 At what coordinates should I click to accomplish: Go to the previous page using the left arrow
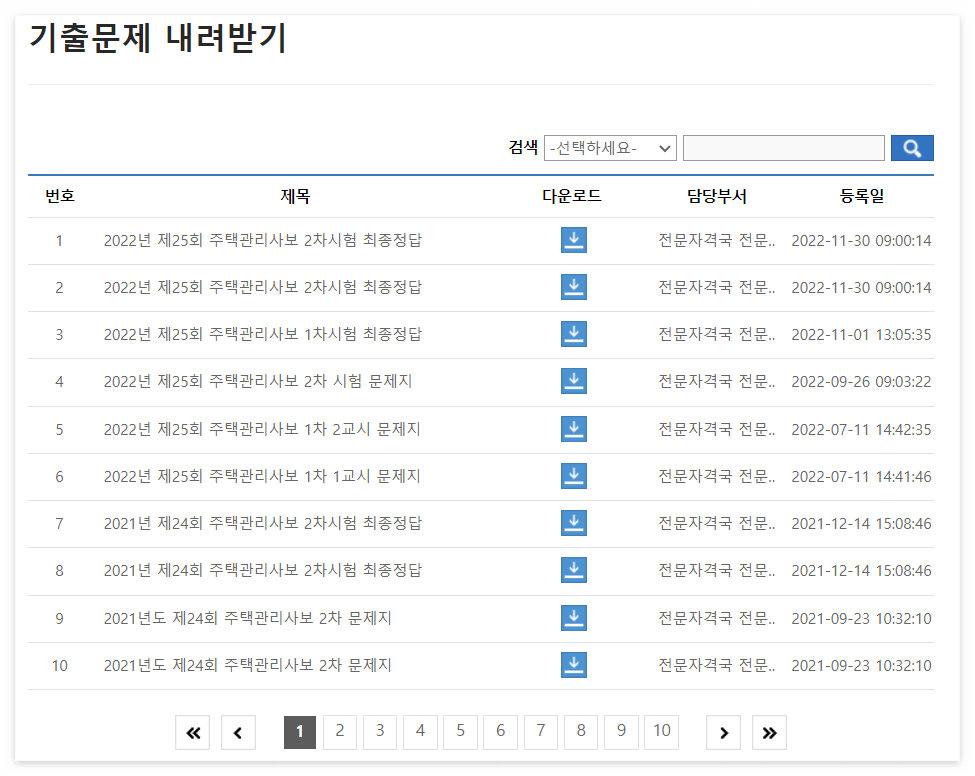238,732
